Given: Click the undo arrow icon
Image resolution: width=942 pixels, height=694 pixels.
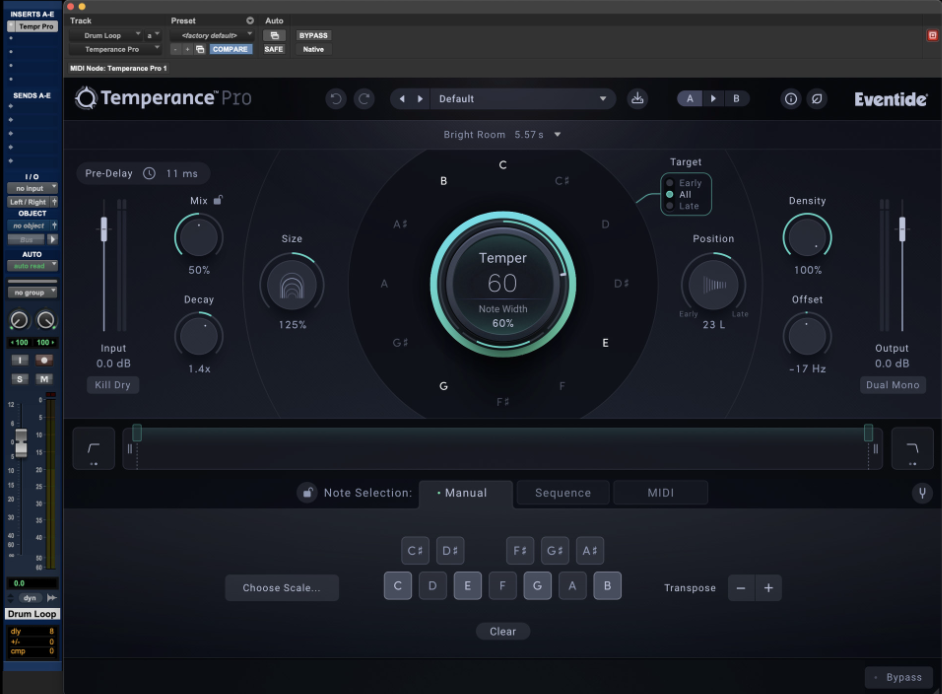Looking at the screenshot, I should (x=336, y=99).
